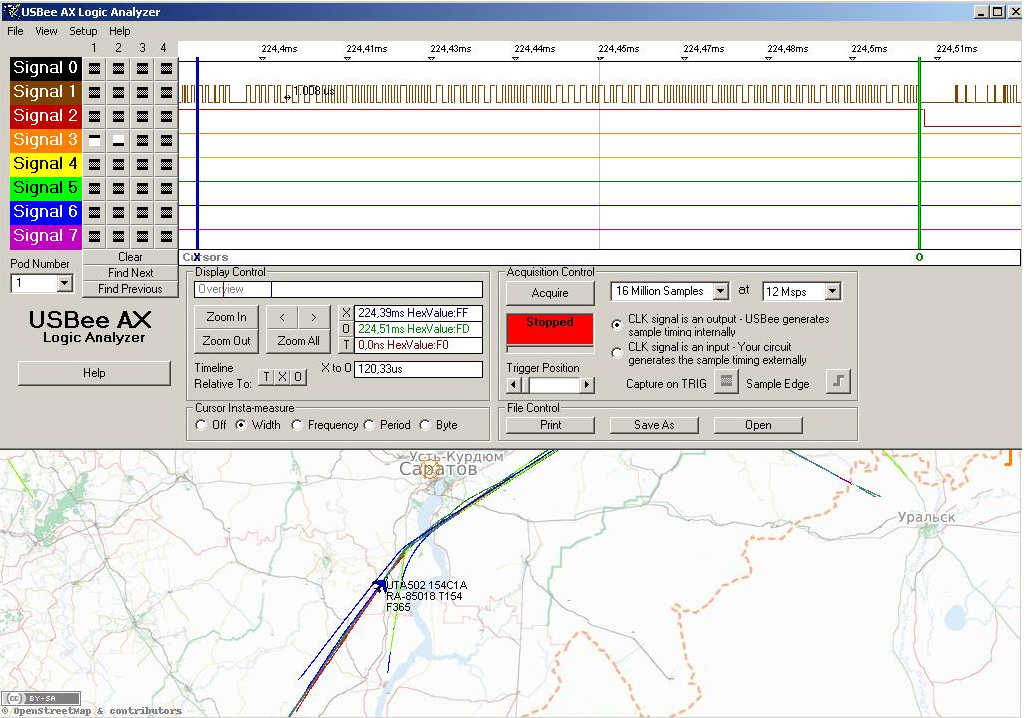The height and width of the screenshot is (718, 1026).
Task: Set Signal 1 trigger in column 3
Action: click(143, 92)
